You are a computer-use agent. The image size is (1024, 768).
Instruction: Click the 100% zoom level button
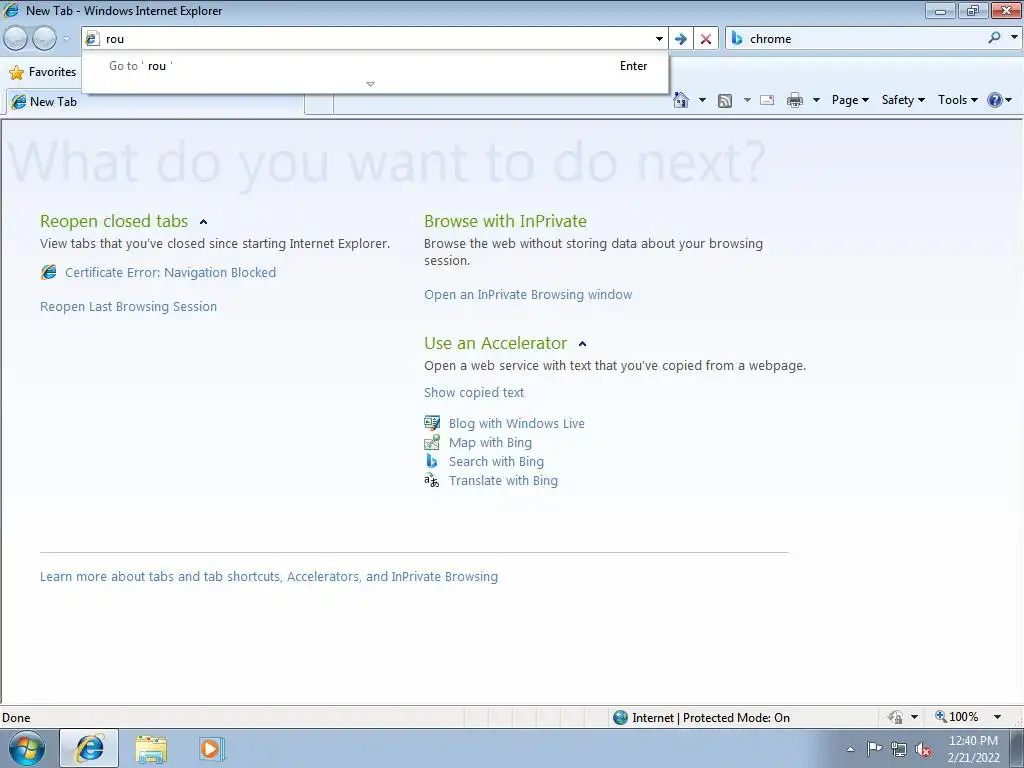tap(957, 717)
